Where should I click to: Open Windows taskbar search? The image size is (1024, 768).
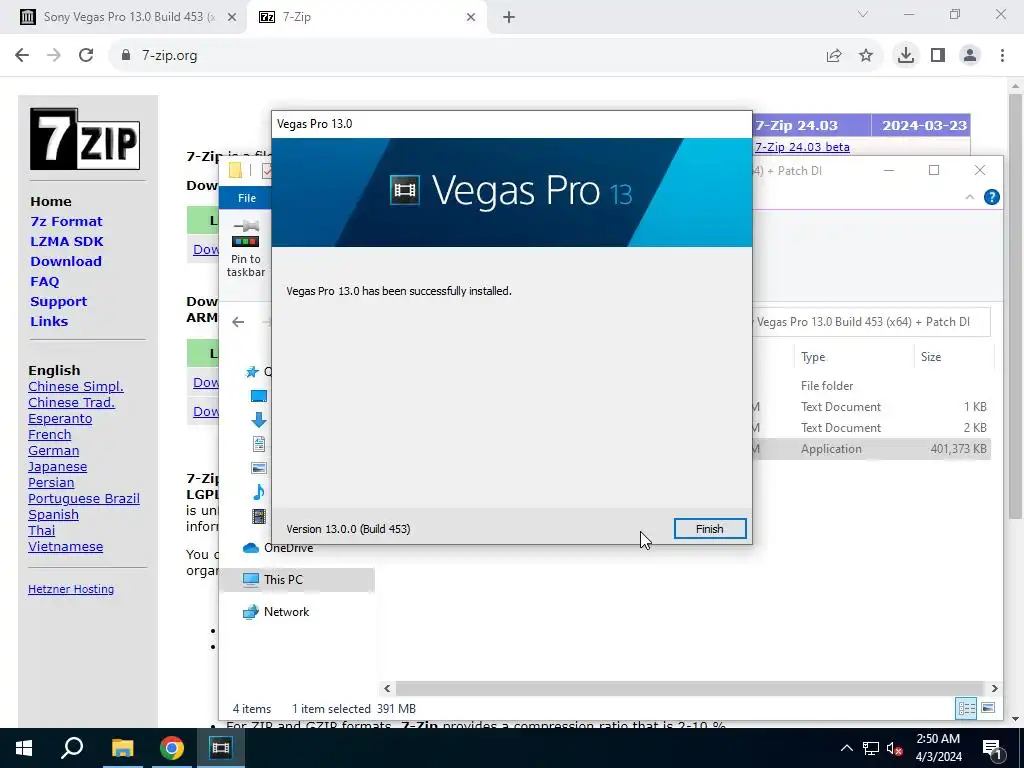(72, 748)
